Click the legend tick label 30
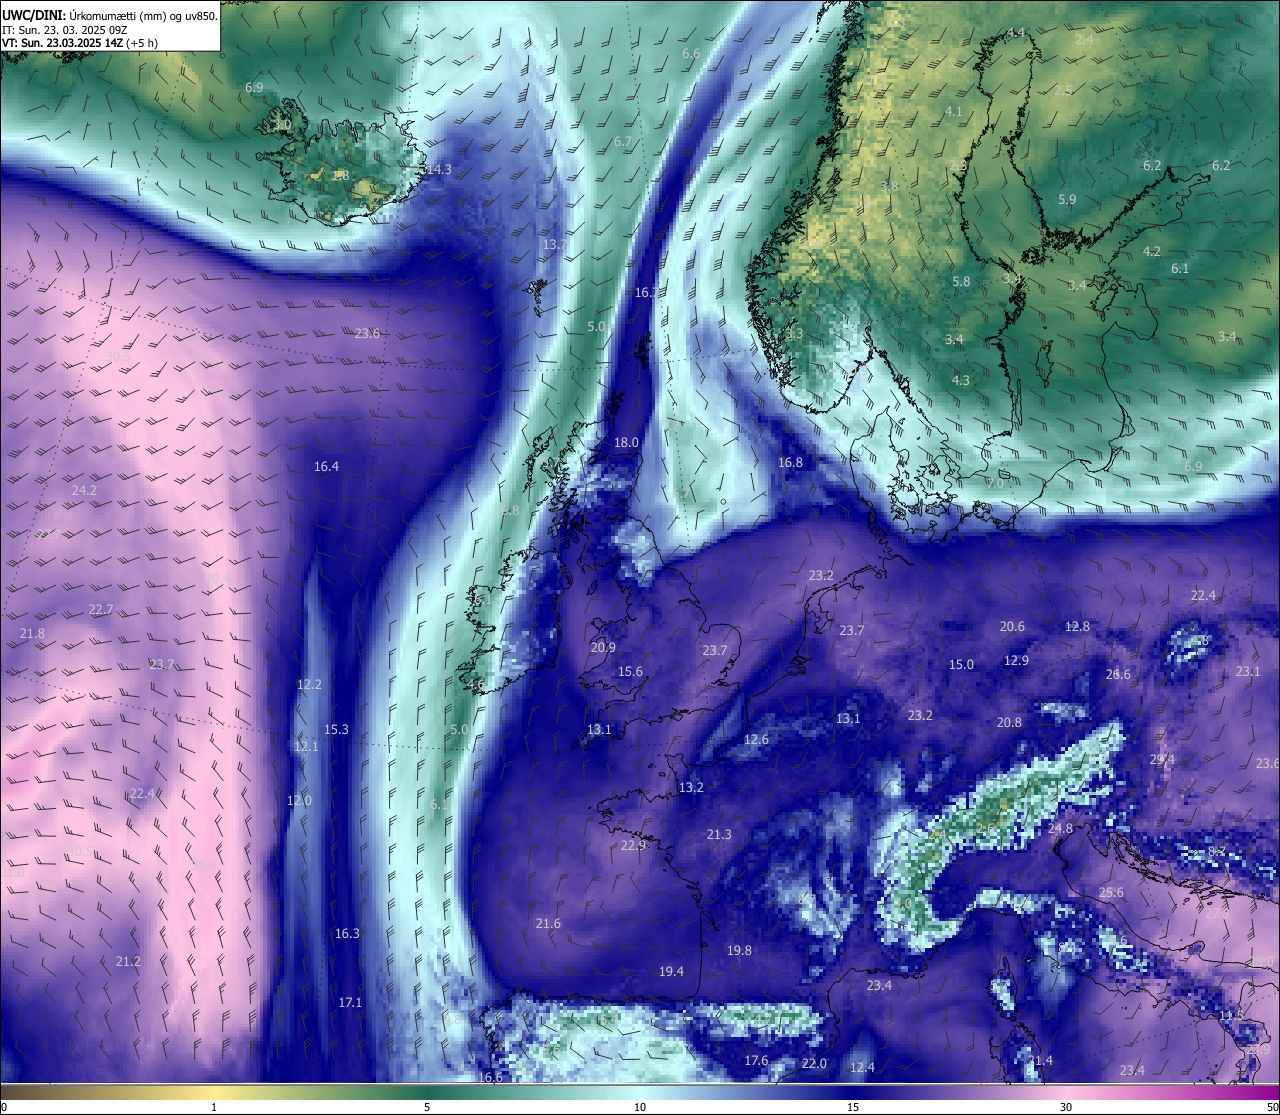 1066,1107
